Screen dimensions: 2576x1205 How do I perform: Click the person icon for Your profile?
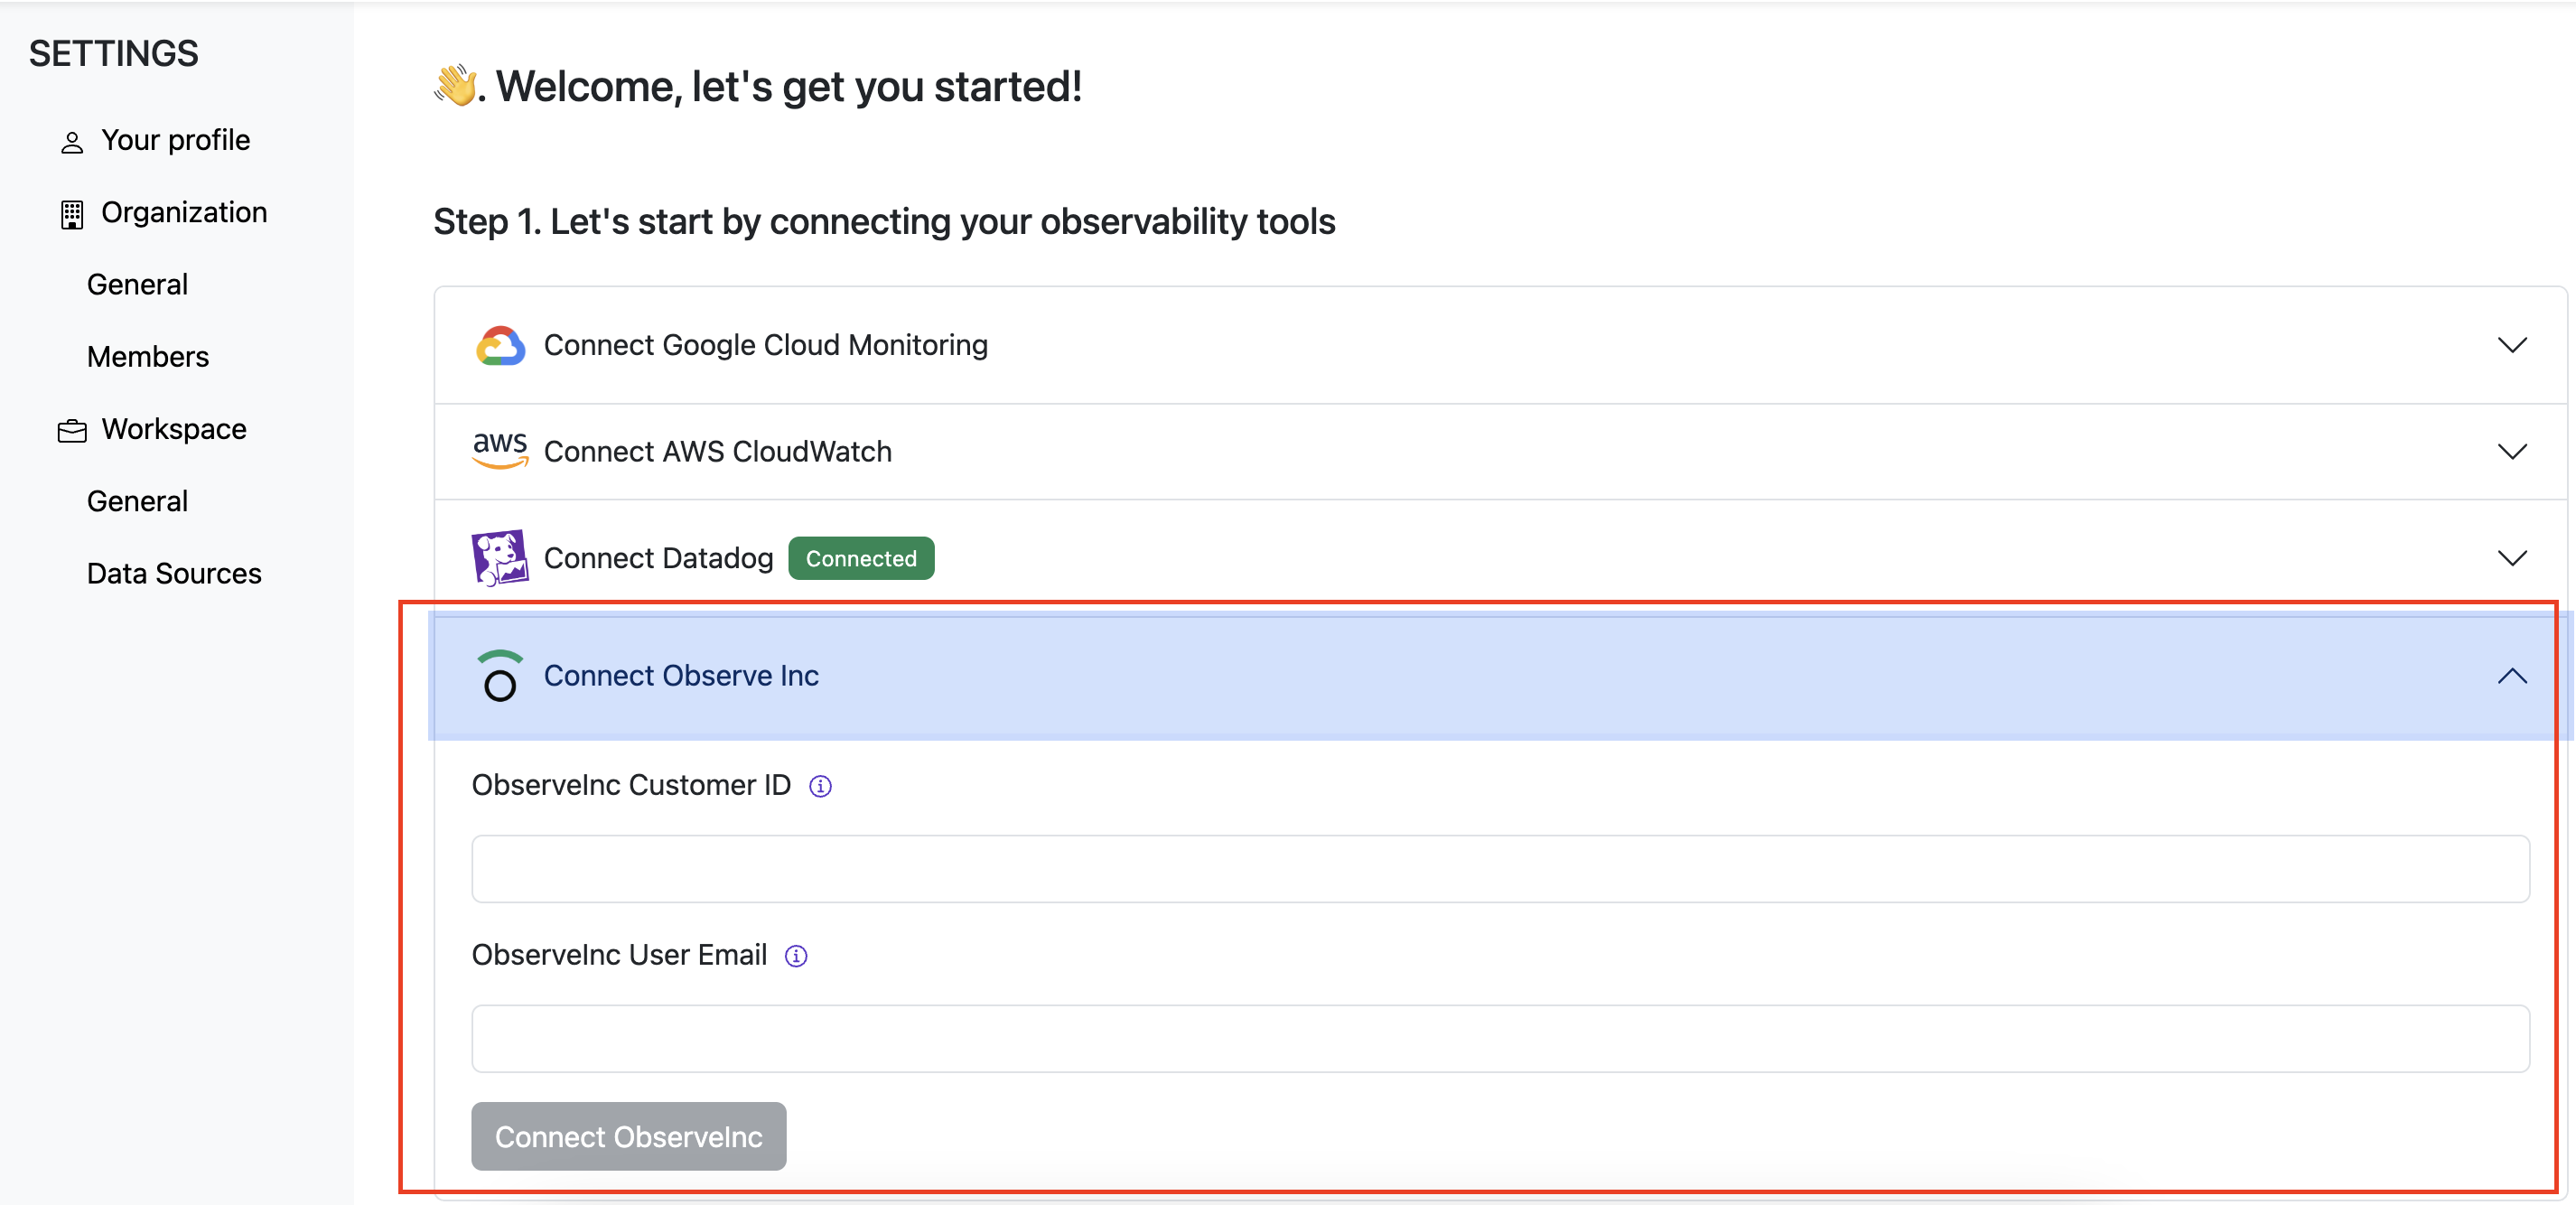point(72,142)
